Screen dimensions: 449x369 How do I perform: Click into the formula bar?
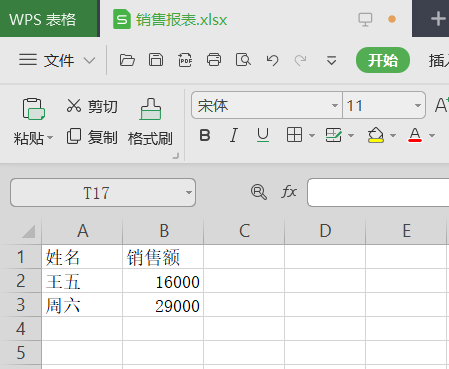pyautogui.click(x=378, y=193)
